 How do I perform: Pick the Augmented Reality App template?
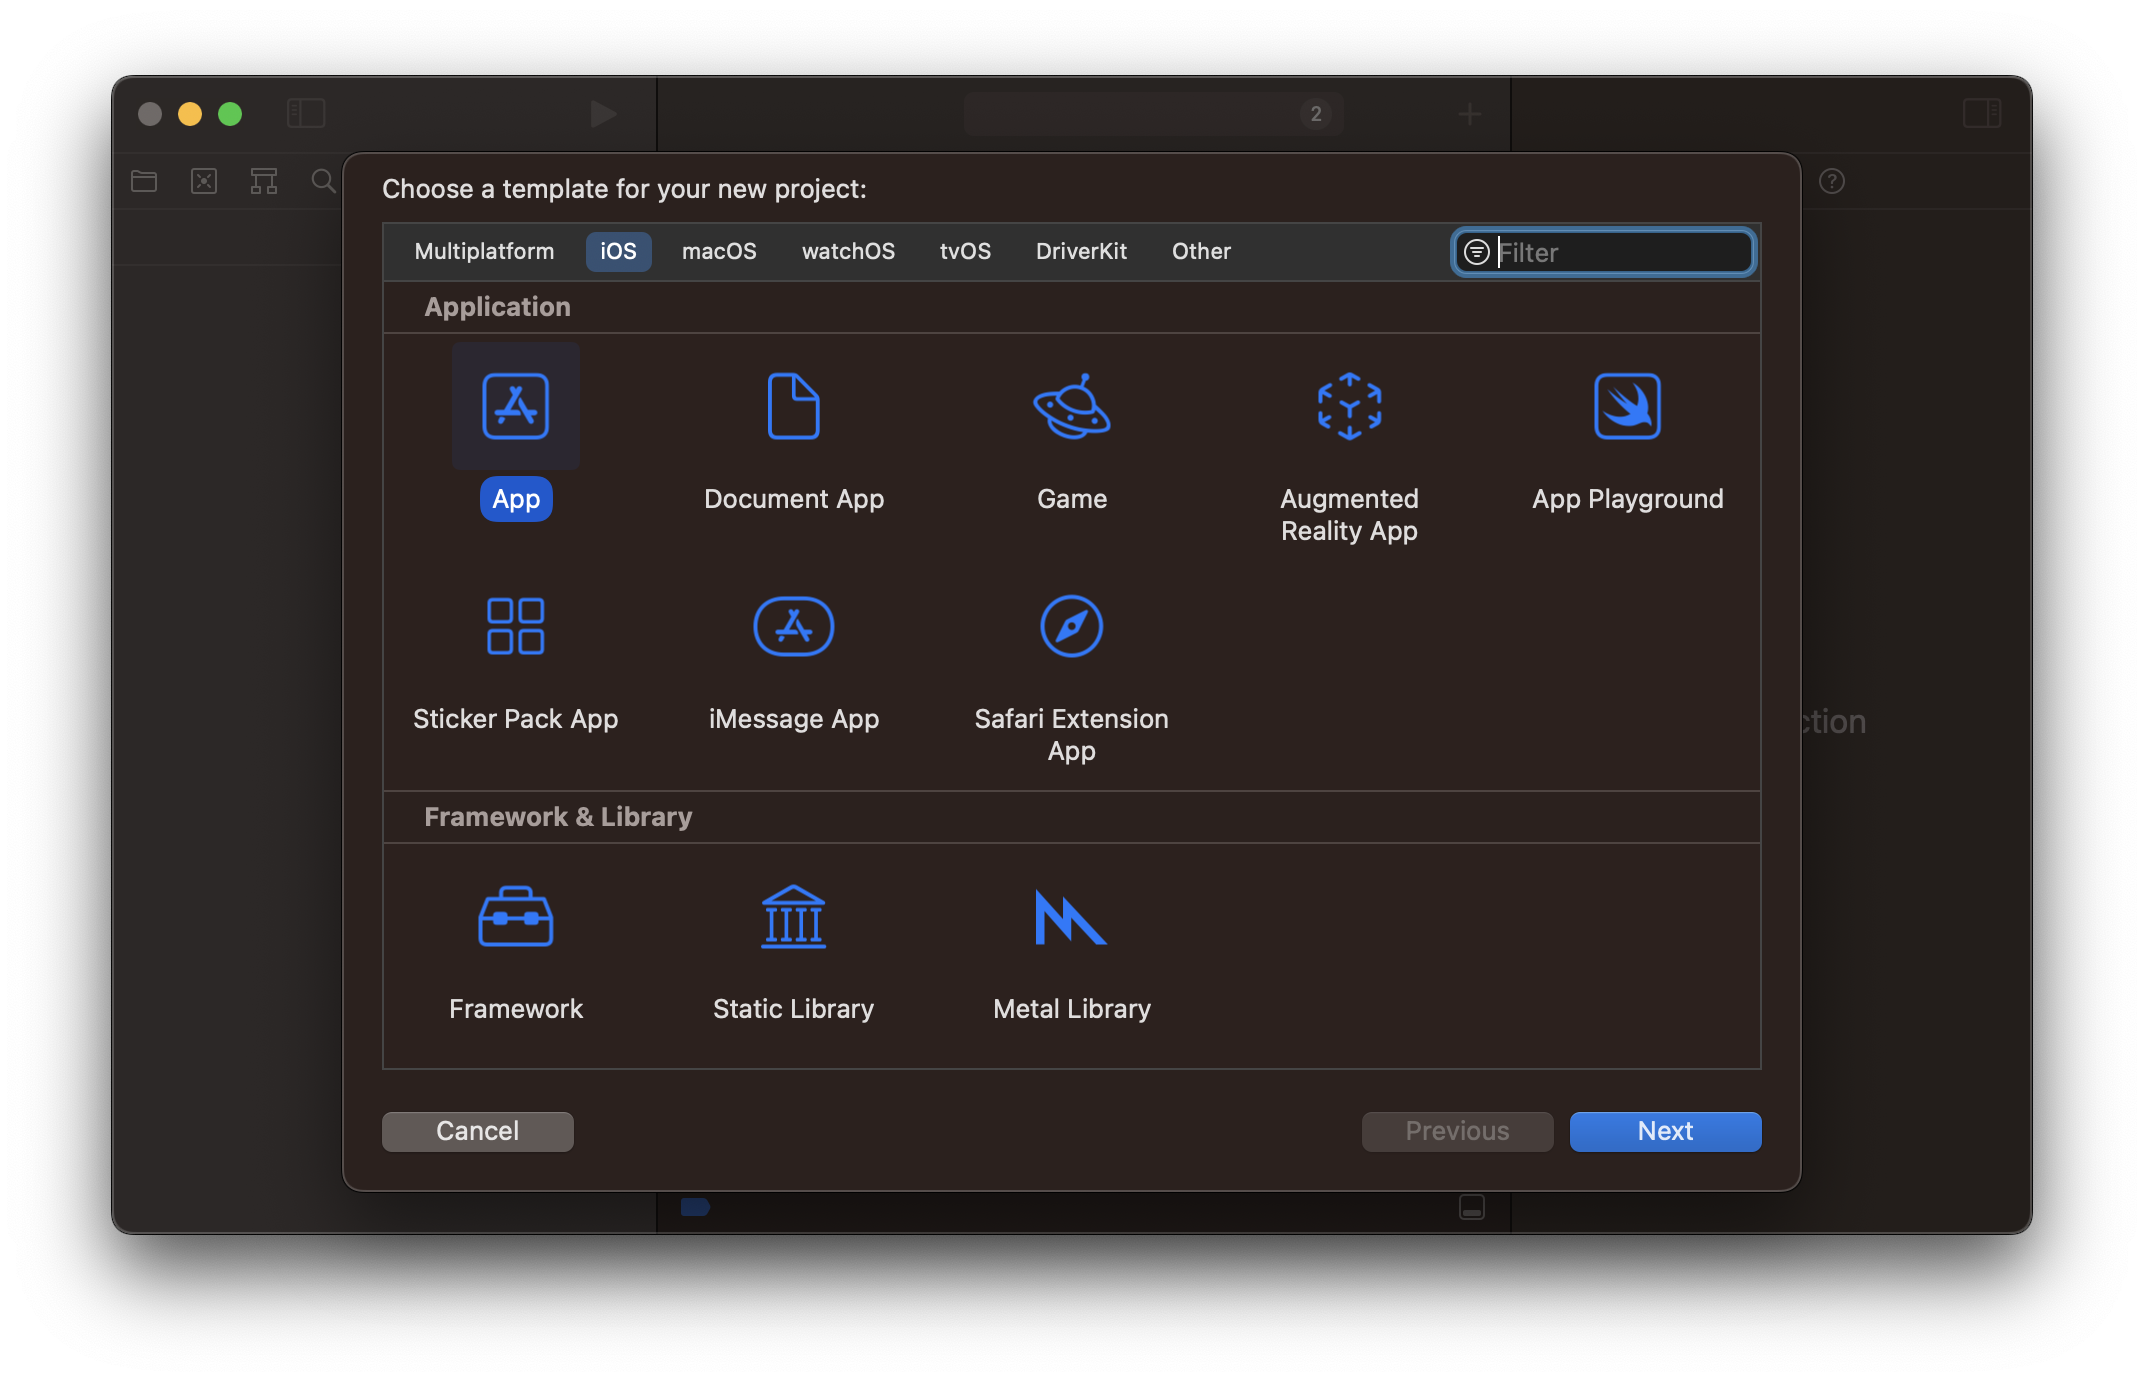pos(1349,406)
